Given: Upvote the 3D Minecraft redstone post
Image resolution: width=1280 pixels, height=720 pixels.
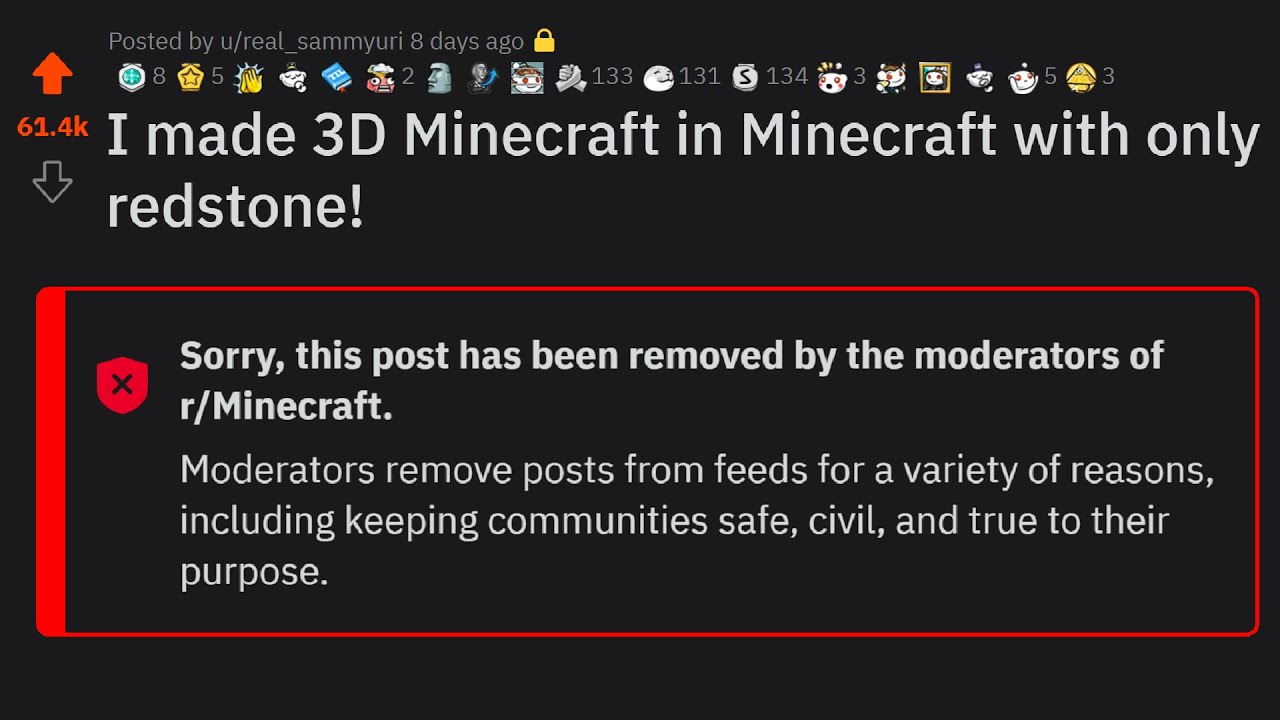Looking at the screenshot, I should pyautogui.click(x=52, y=75).
